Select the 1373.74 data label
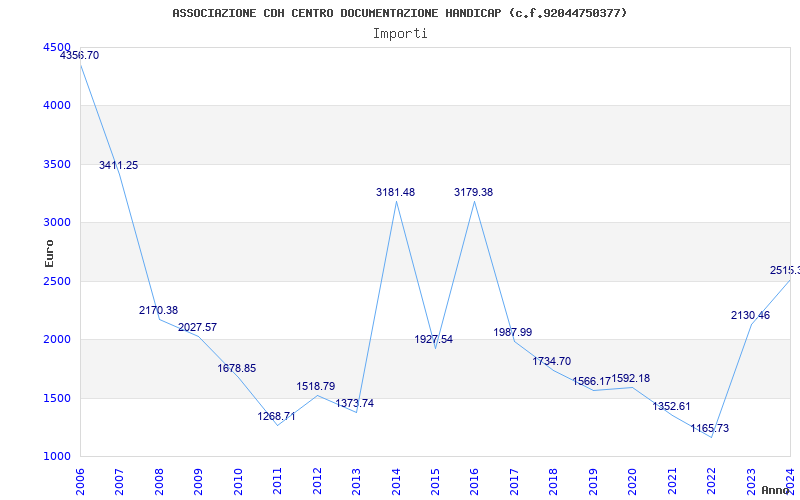This screenshot has width=800, height=500. [x=355, y=403]
